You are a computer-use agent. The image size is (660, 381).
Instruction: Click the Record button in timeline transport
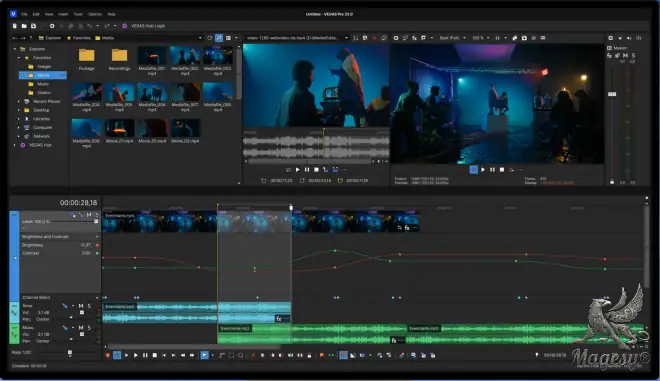108,355
